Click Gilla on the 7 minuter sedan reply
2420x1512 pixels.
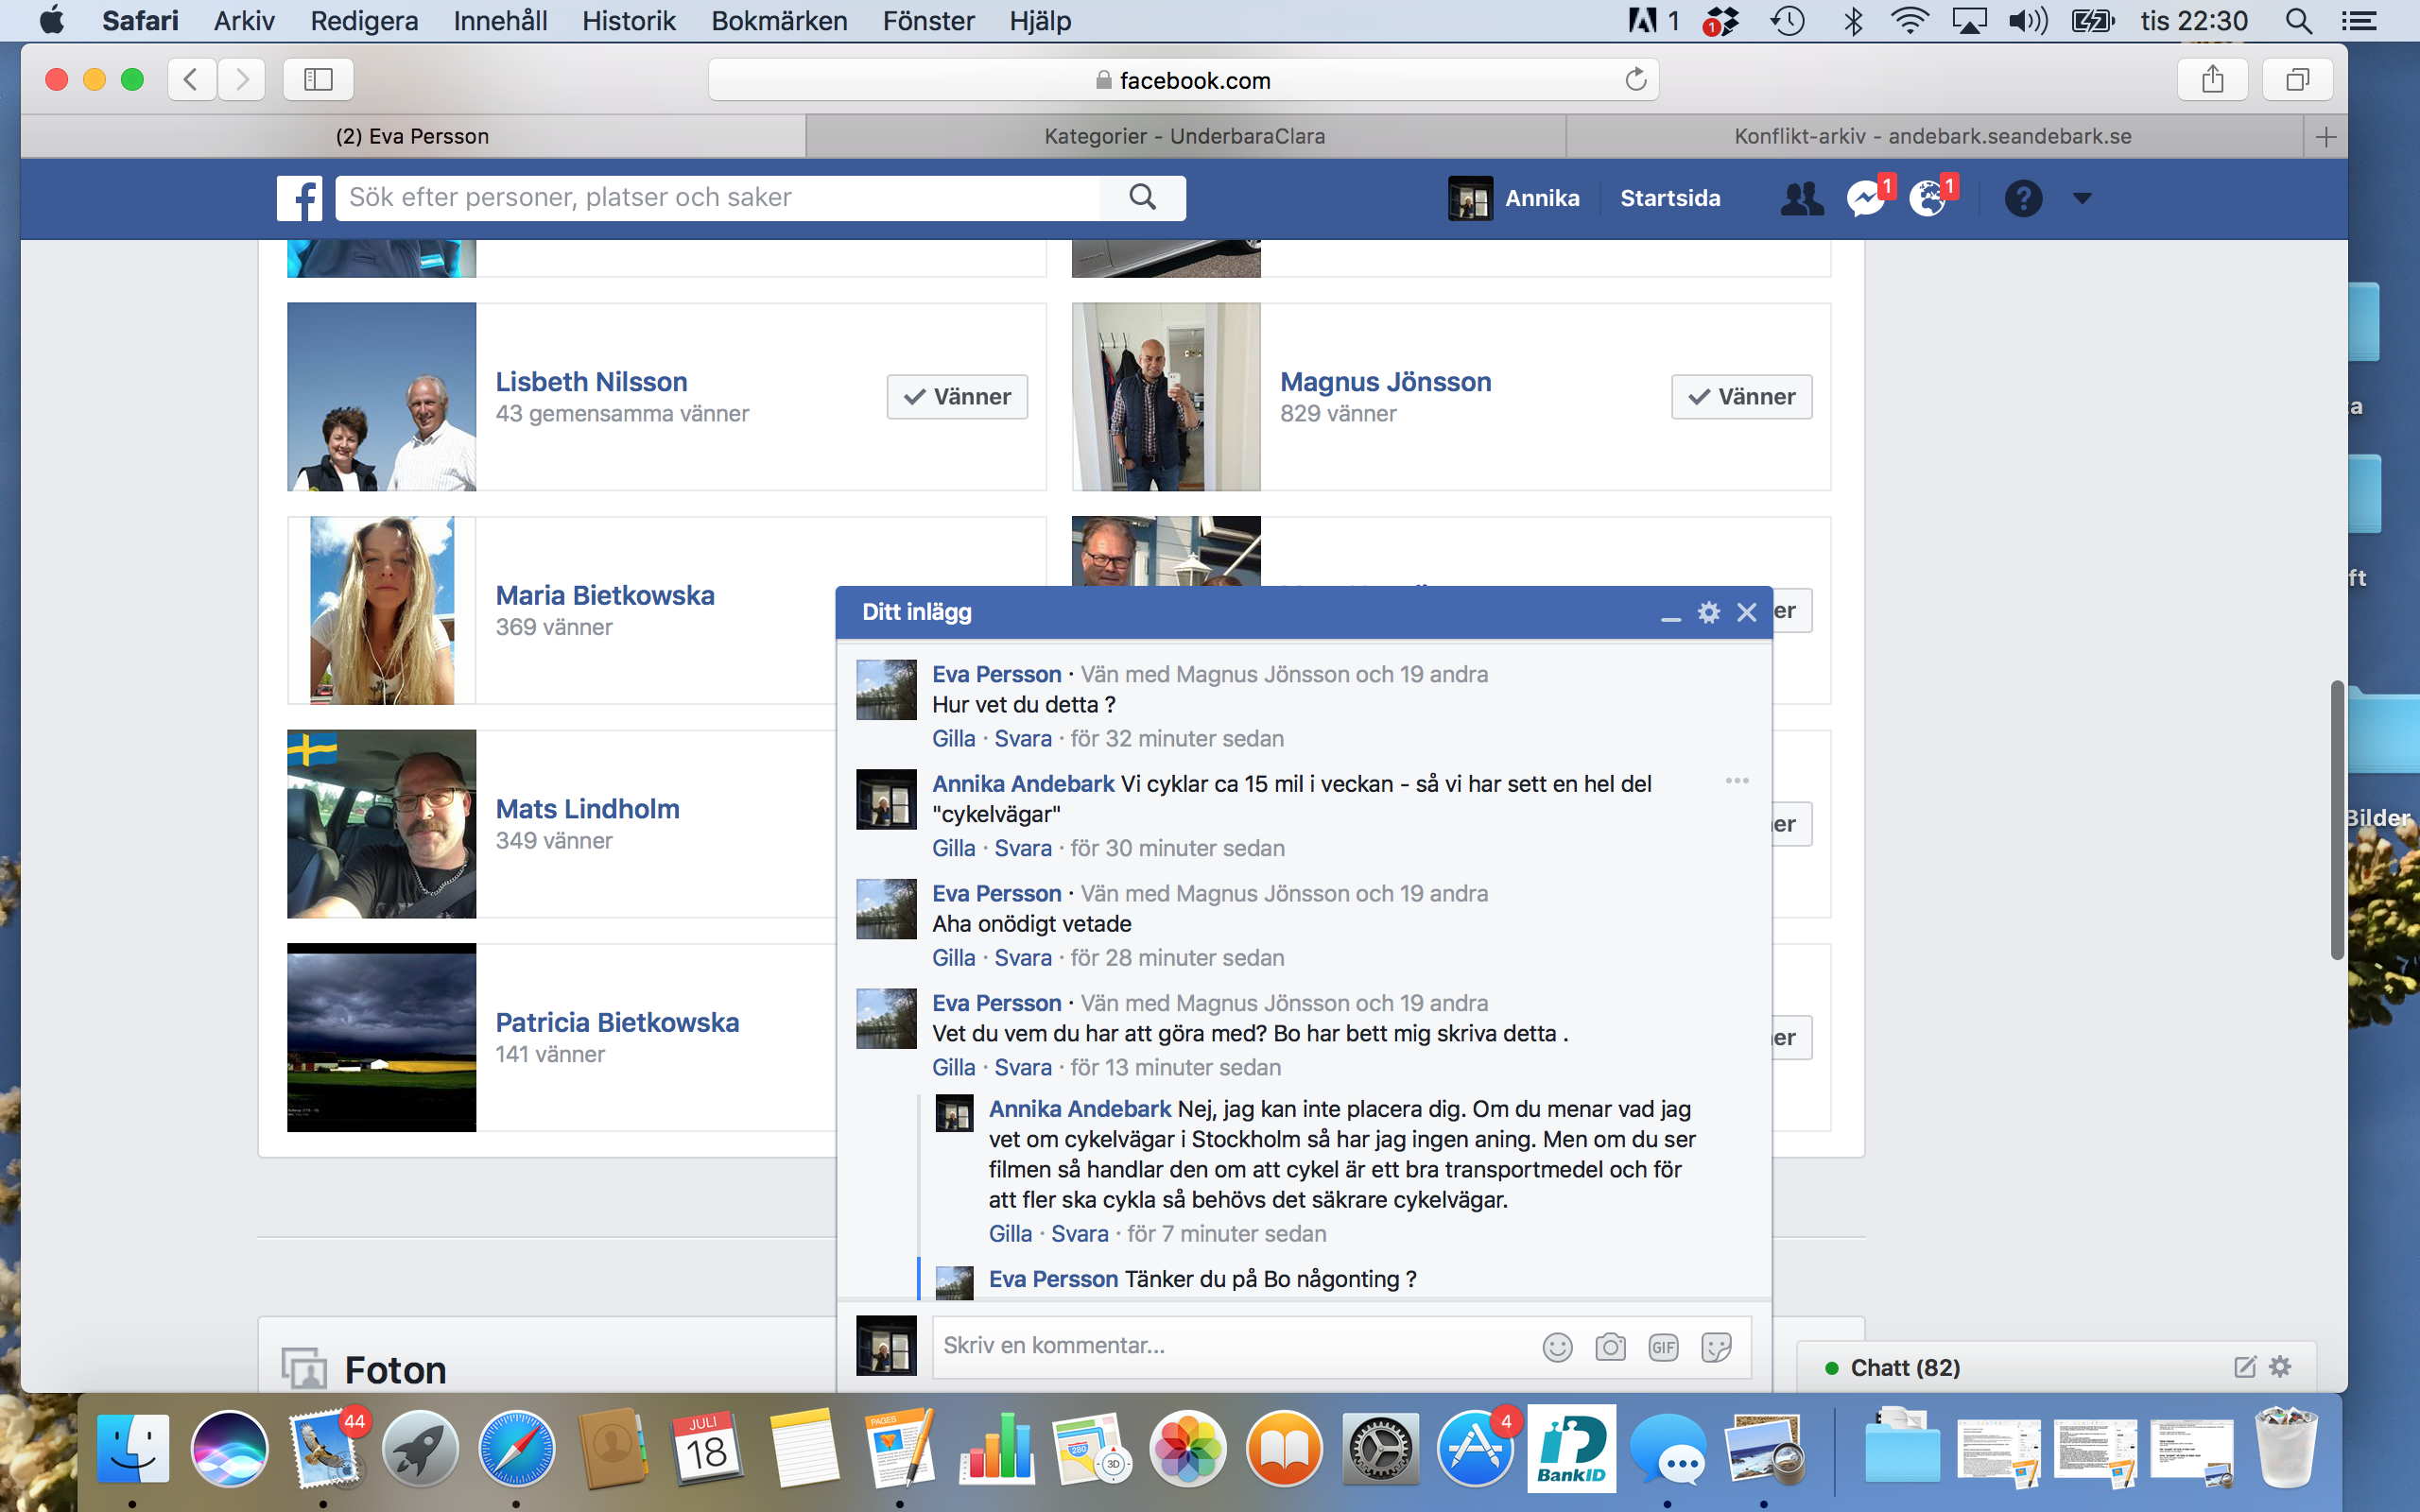pos(1010,1234)
